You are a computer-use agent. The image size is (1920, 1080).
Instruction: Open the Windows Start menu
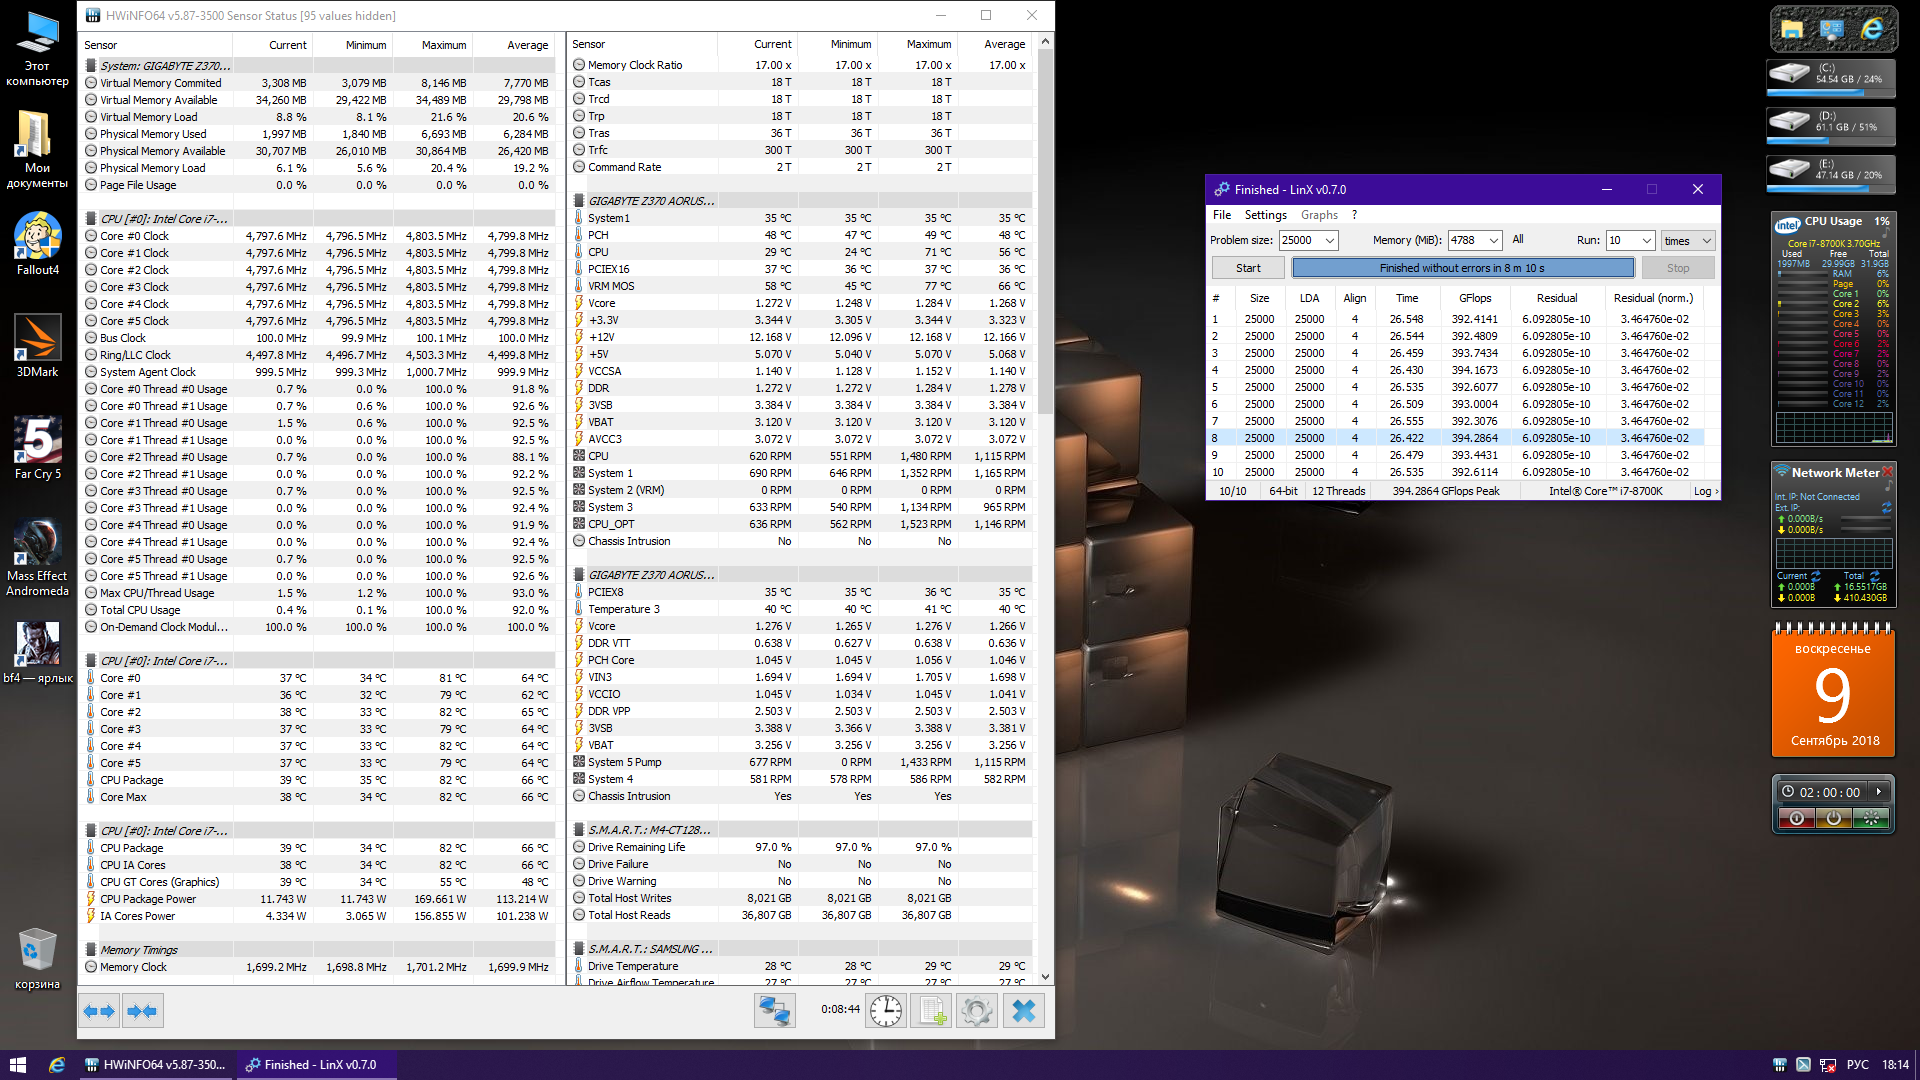[17, 1065]
